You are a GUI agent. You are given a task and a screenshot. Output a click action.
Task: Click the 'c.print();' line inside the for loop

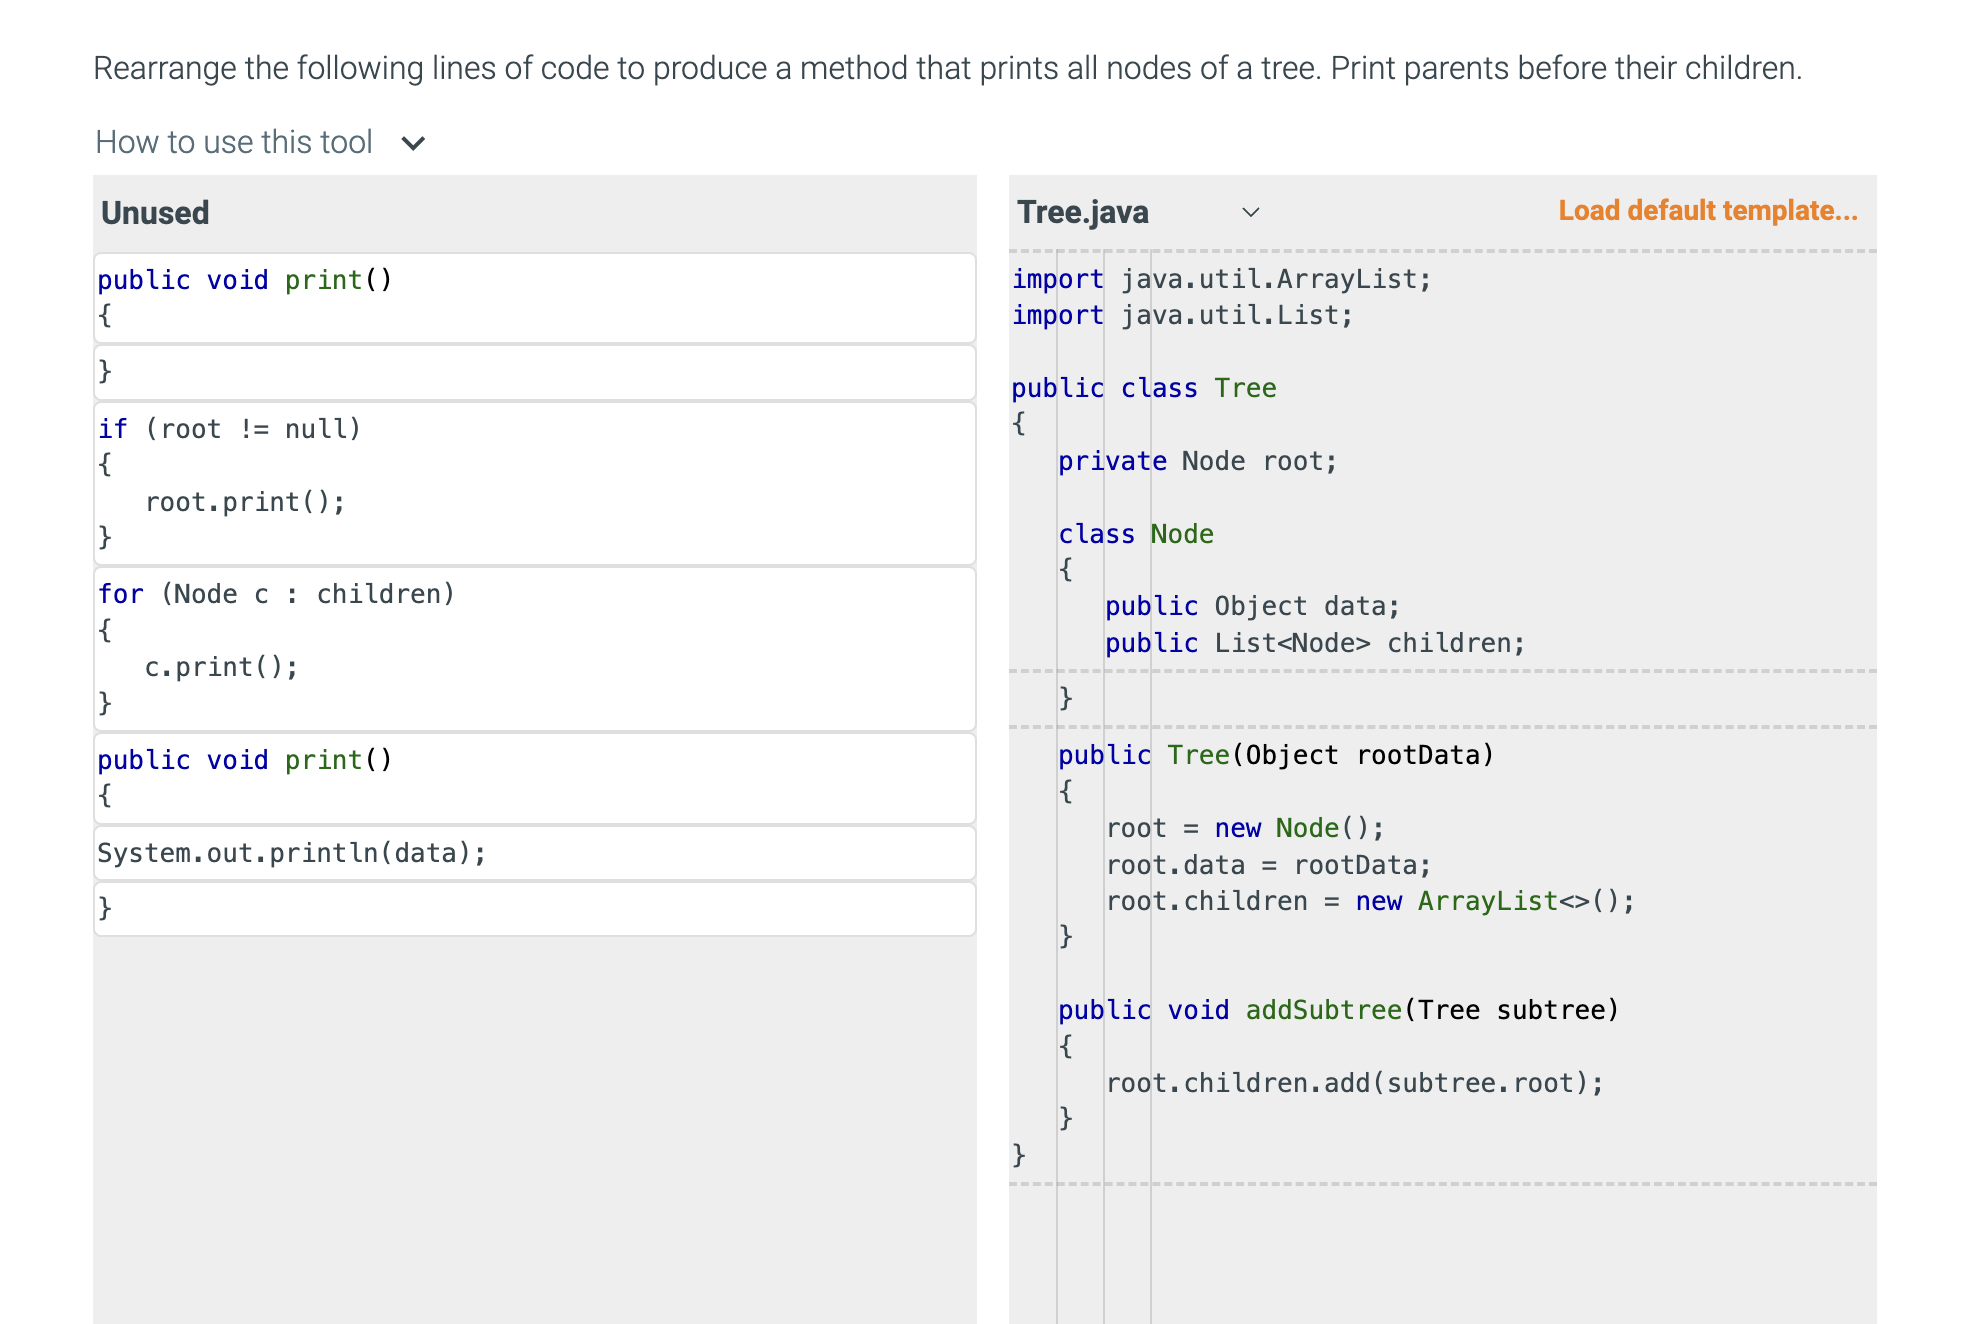point(220,666)
